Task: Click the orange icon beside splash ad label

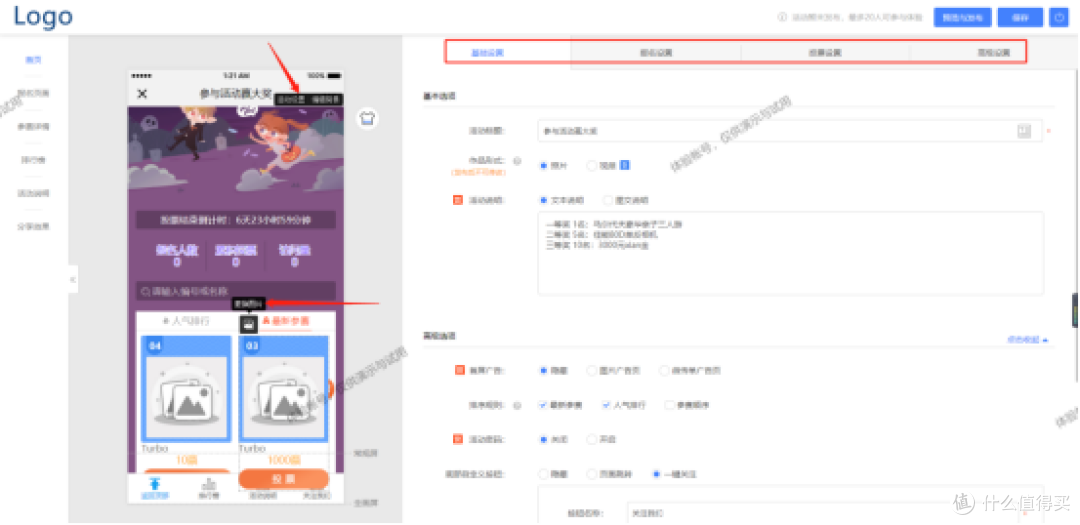Action: click(459, 371)
